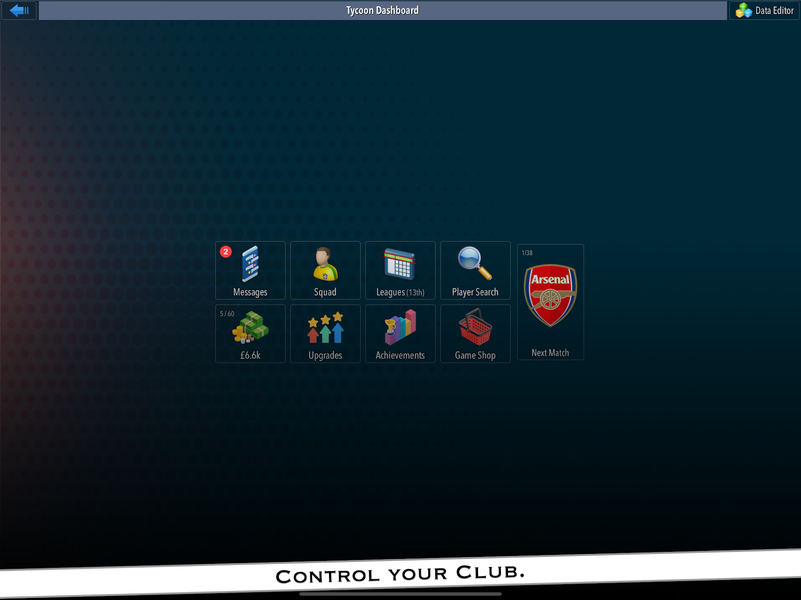The height and width of the screenshot is (600, 801).
Task: Select the £6.6k balance text
Action: coord(250,355)
